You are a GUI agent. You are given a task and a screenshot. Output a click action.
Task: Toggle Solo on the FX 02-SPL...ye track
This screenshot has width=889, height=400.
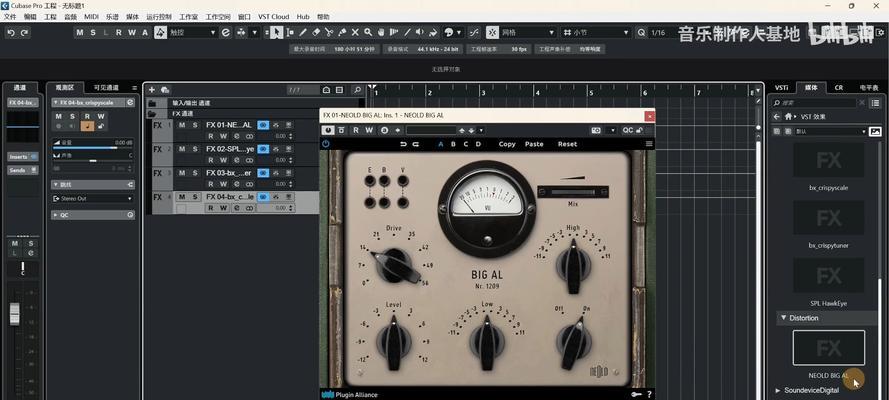[x=194, y=149]
